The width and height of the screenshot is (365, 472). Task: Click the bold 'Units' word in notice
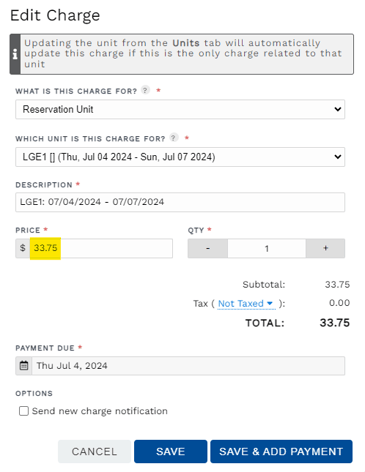coord(186,43)
